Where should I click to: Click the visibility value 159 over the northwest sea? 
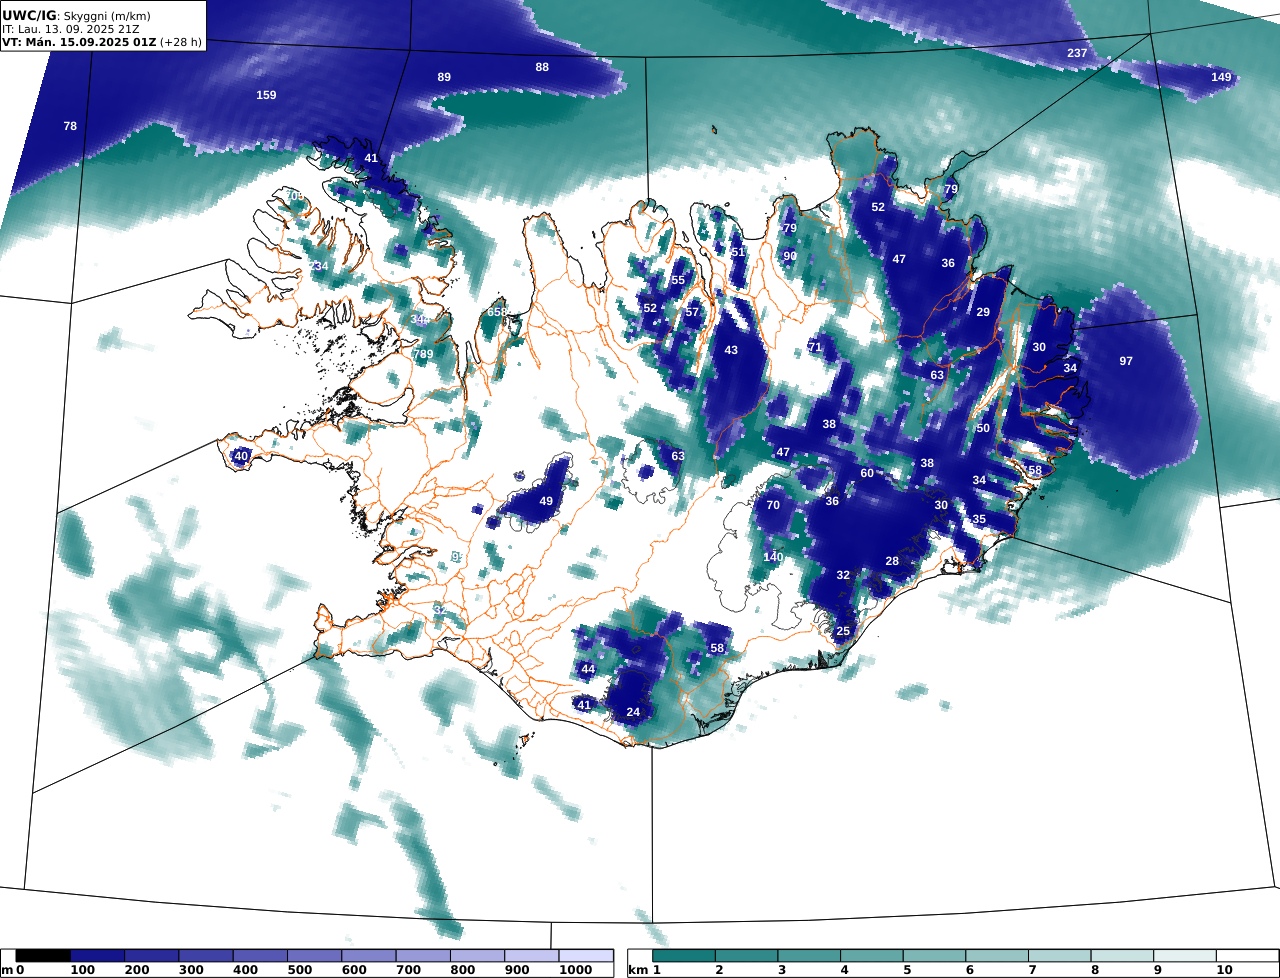tap(266, 95)
